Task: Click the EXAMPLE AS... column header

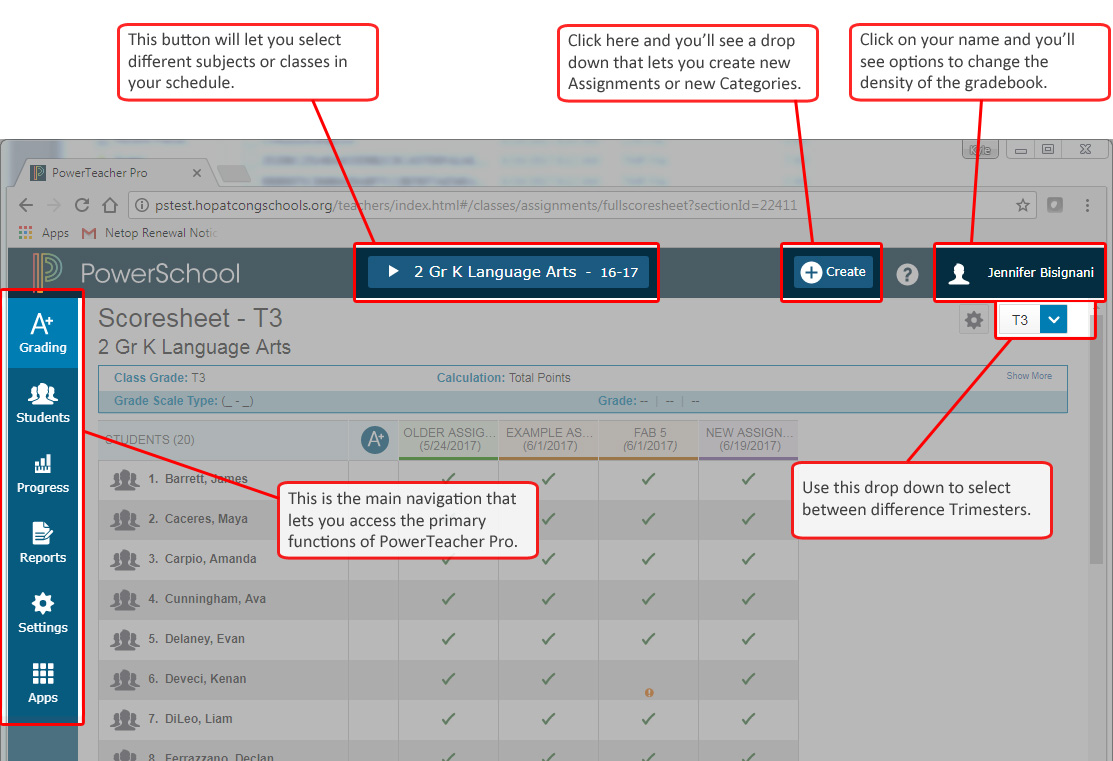Action: pyautogui.click(x=549, y=439)
